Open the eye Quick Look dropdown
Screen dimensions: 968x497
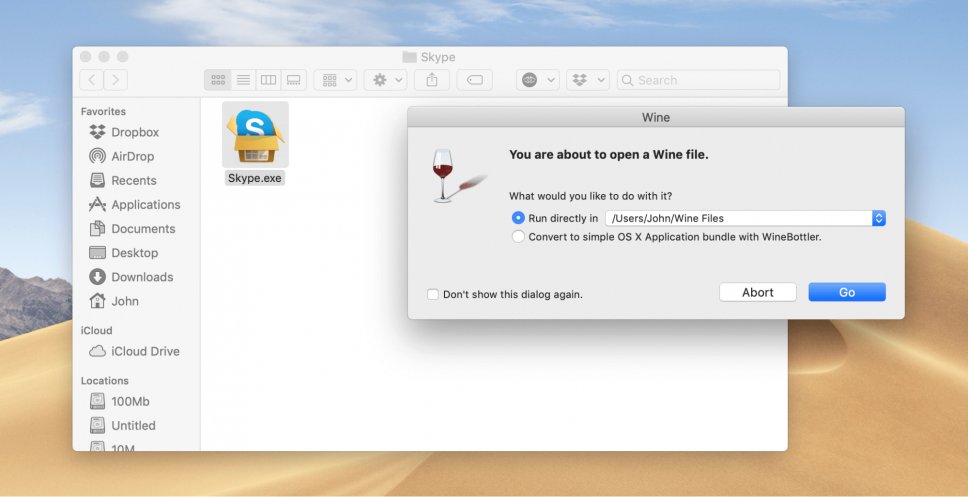(538, 80)
